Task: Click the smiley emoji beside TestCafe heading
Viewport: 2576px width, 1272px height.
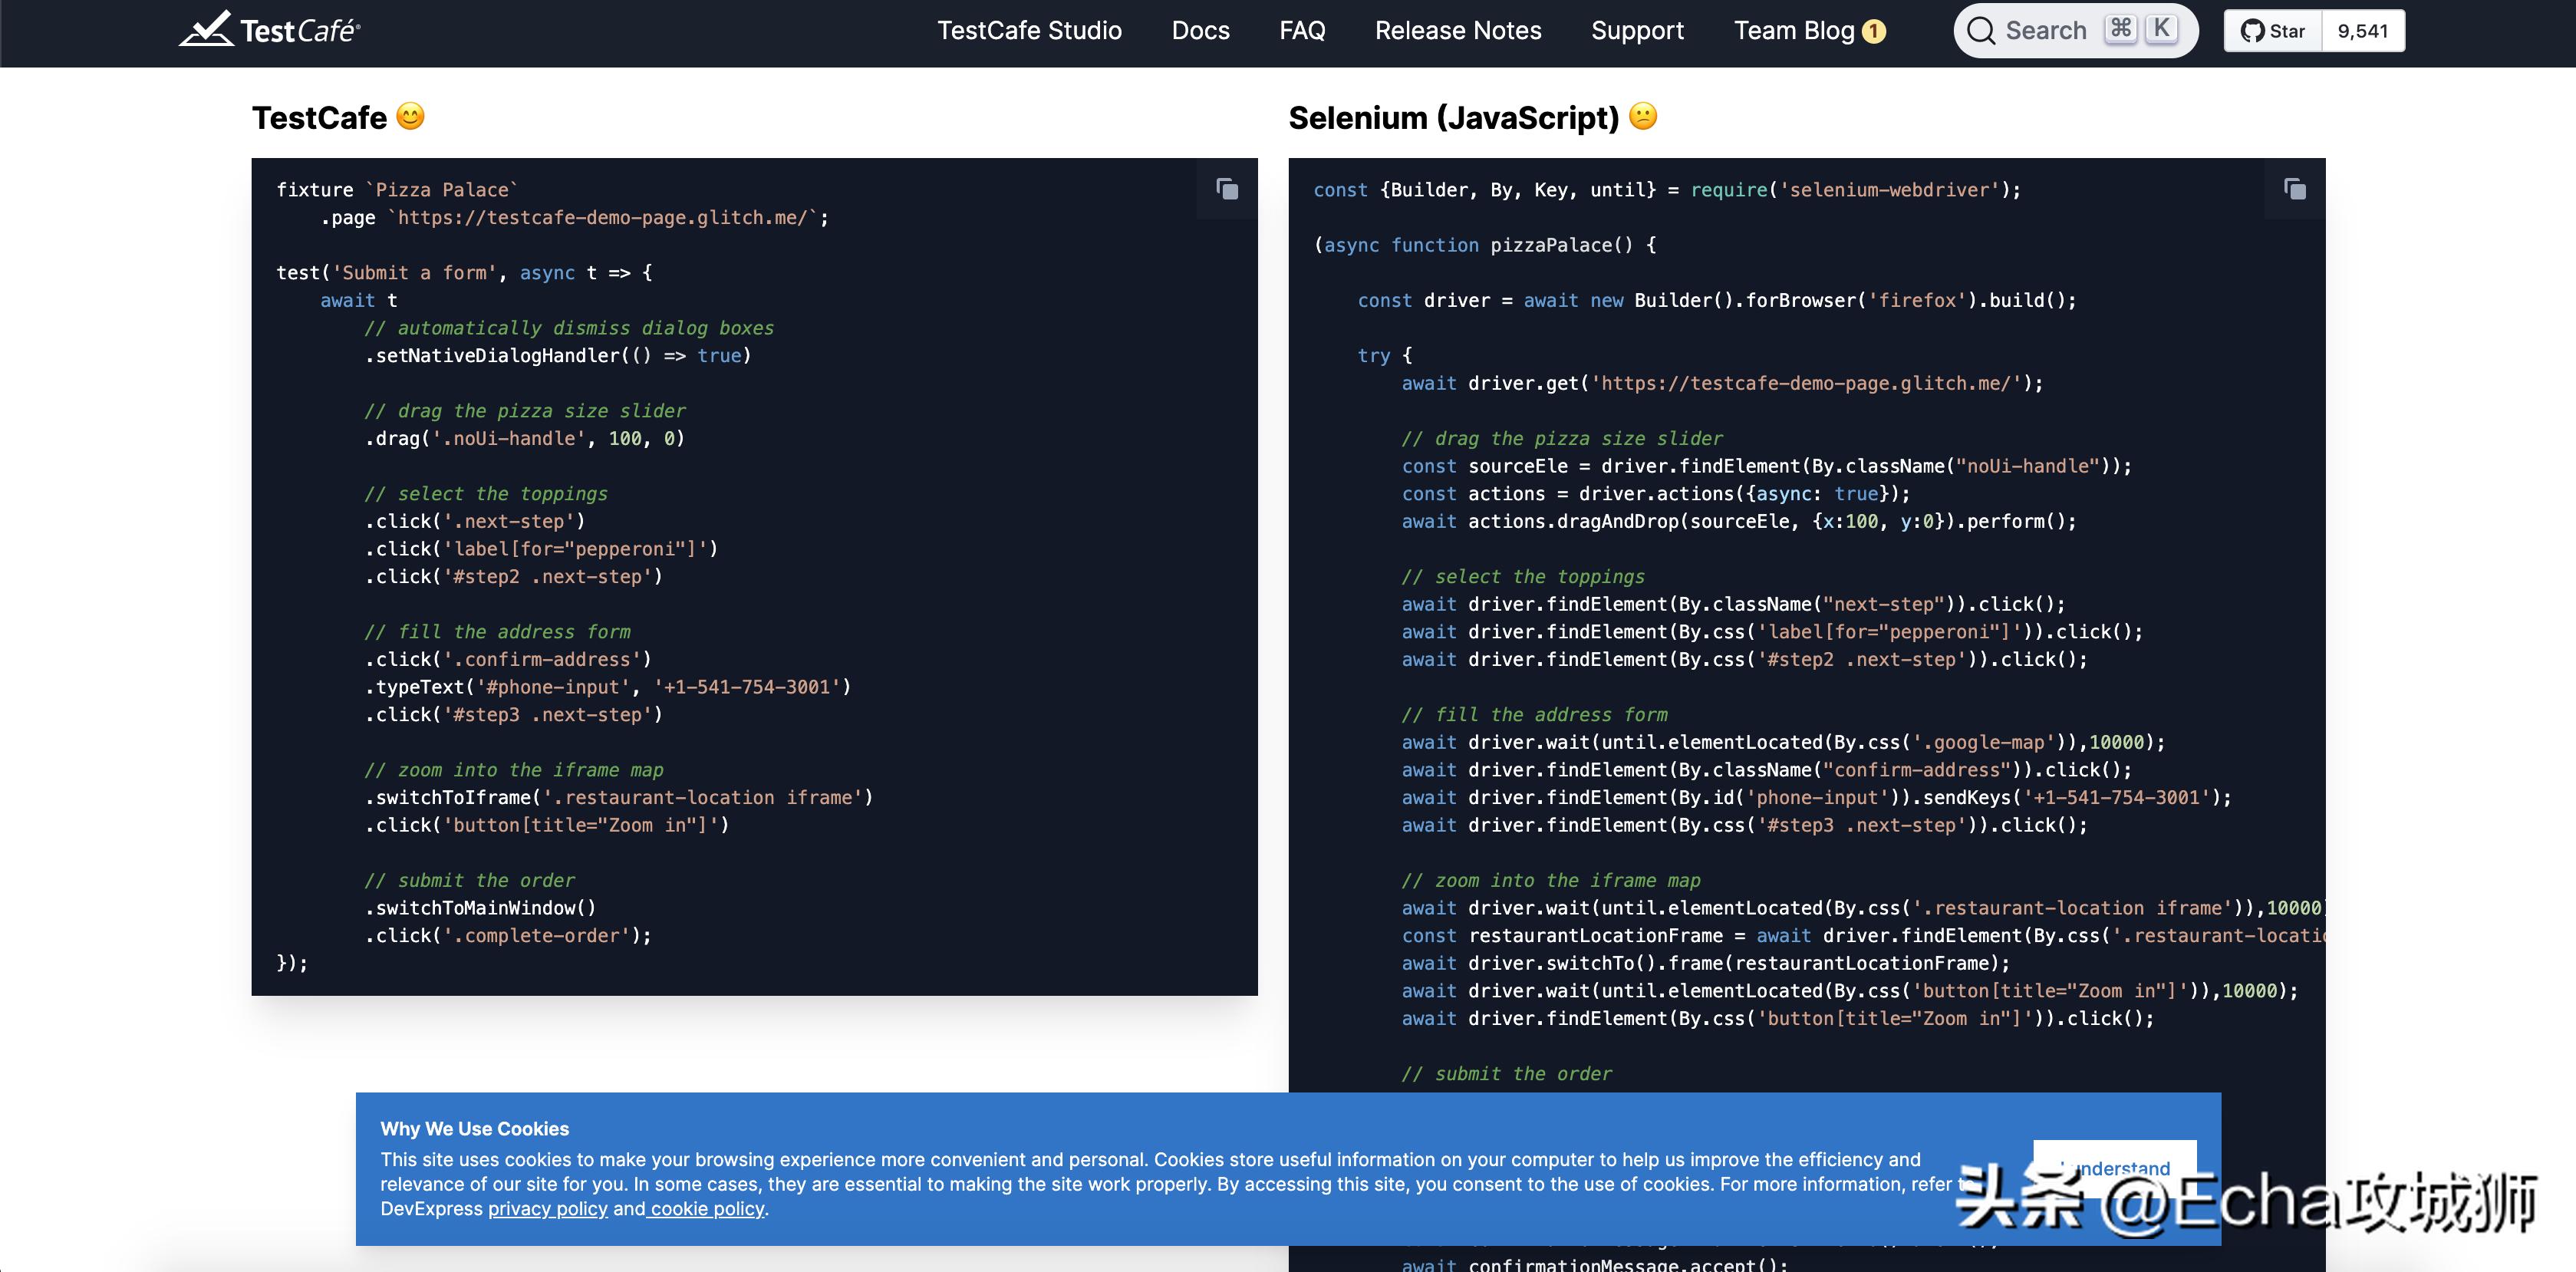Action: [411, 117]
